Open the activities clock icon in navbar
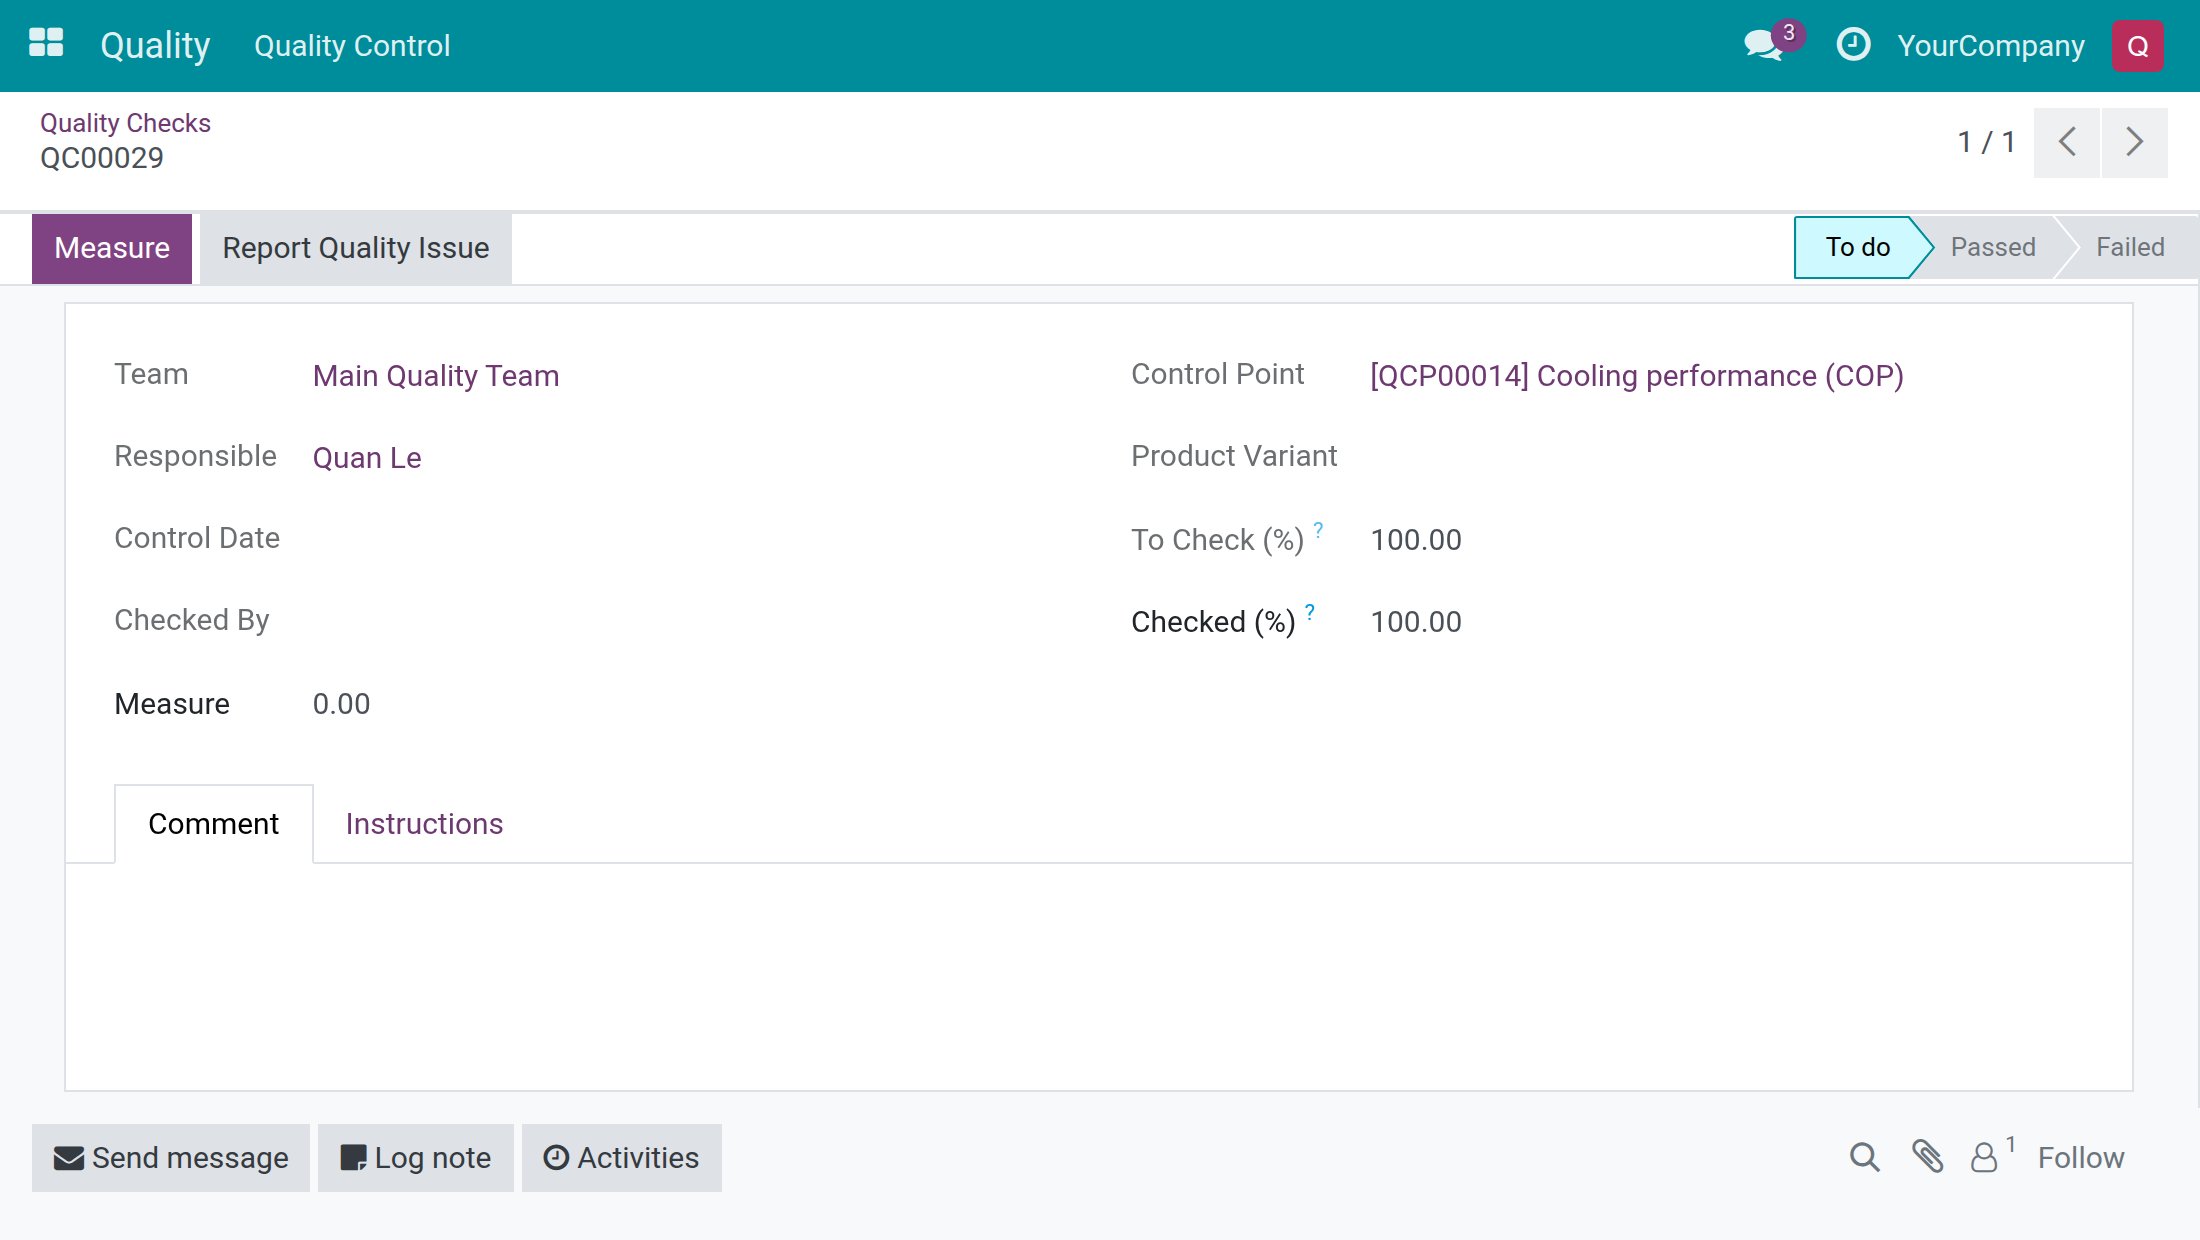The width and height of the screenshot is (2200, 1240). tap(1853, 45)
